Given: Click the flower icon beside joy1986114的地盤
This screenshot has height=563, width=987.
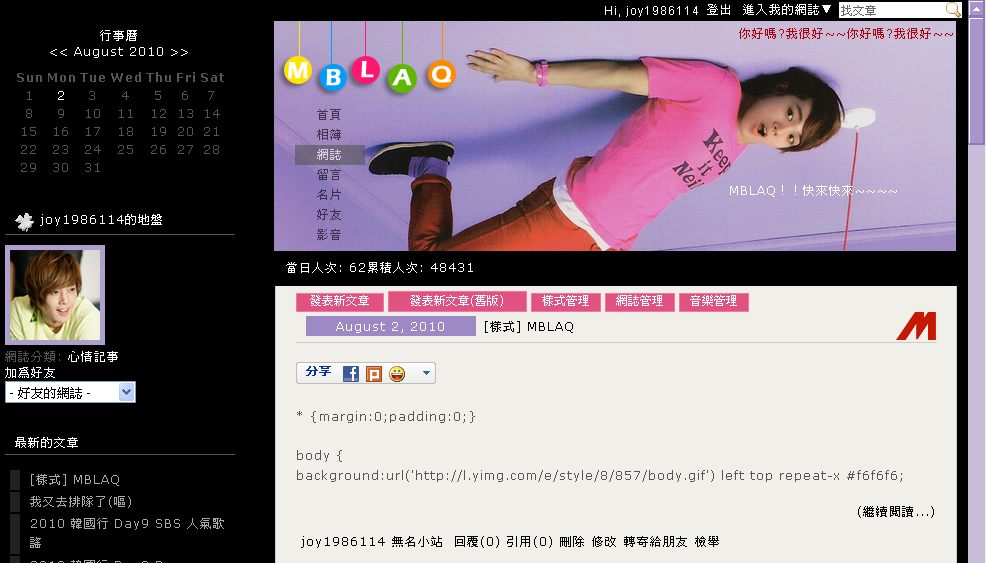Looking at the screenshot, I should [x=25, y=221].
